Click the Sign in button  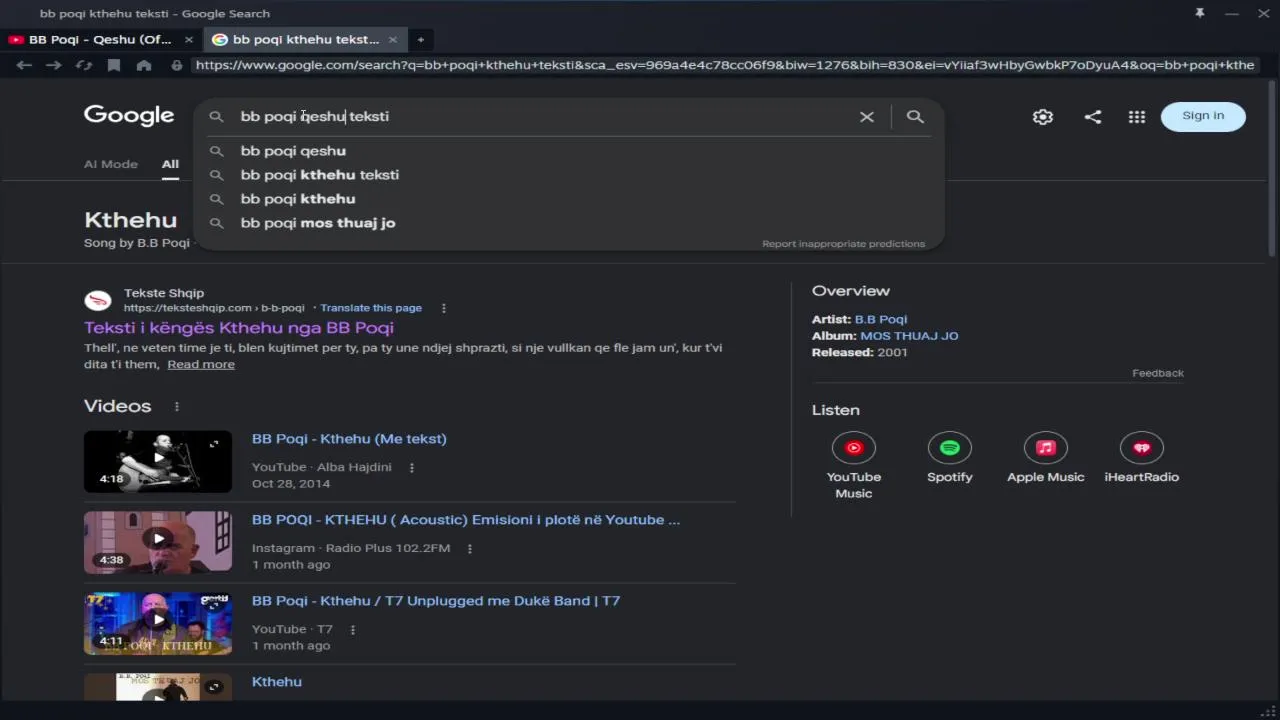[1203, 116]
